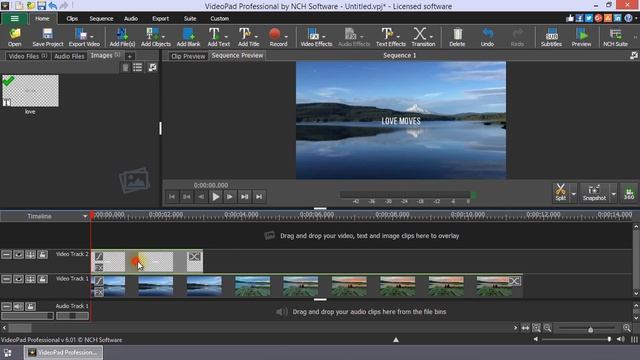Click the Facebook share icon
Screen dimensions: 640x360
(x=580, y=18)
